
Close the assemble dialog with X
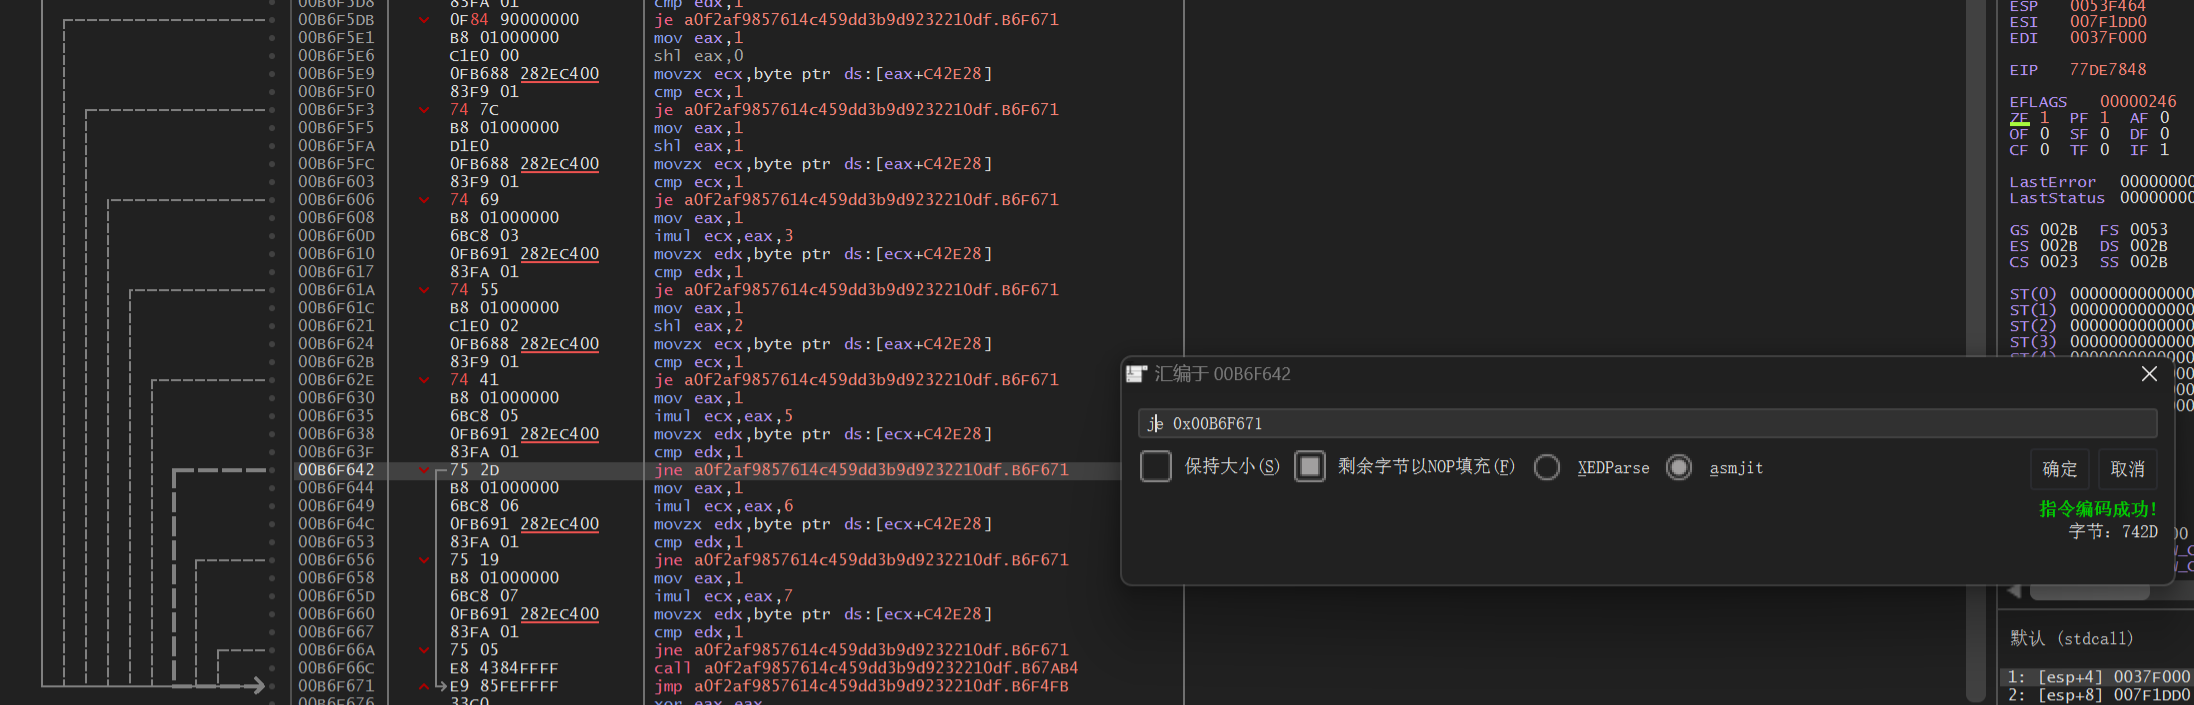point(2149,374)
